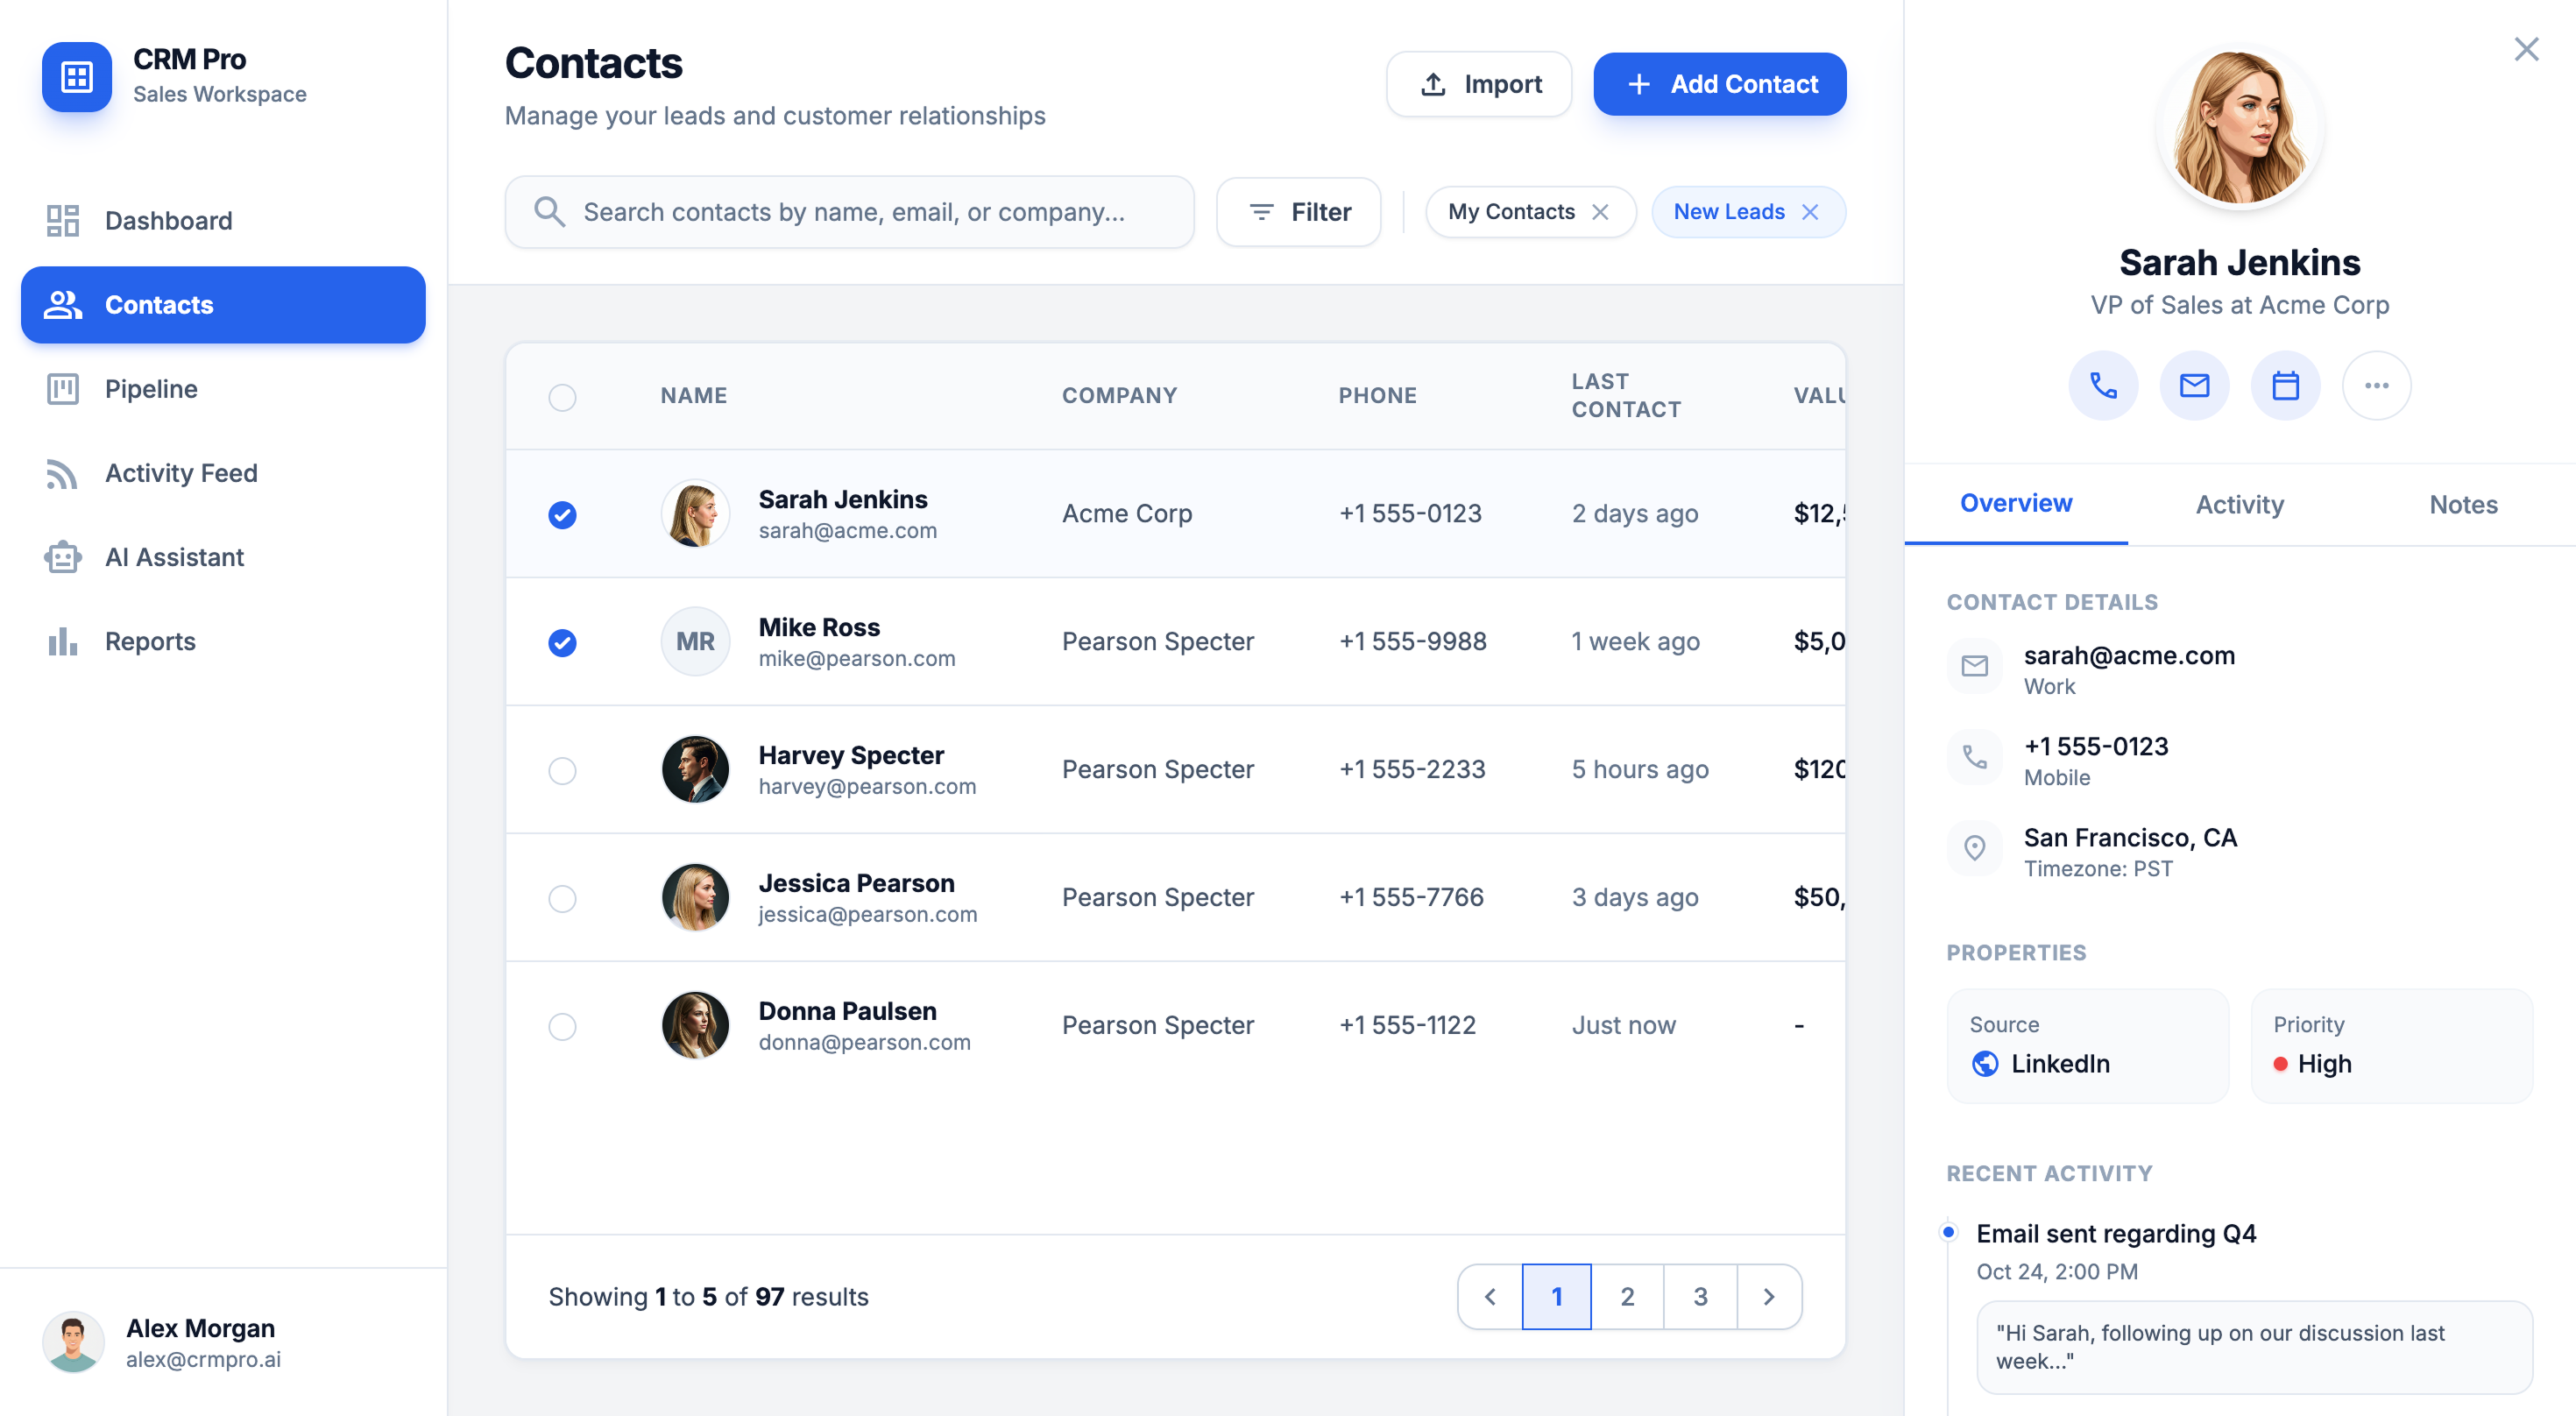Screen dimensions: 2576x1416
Task: Toggle the select-all checkbox in table header
Action: click(562, 397)
